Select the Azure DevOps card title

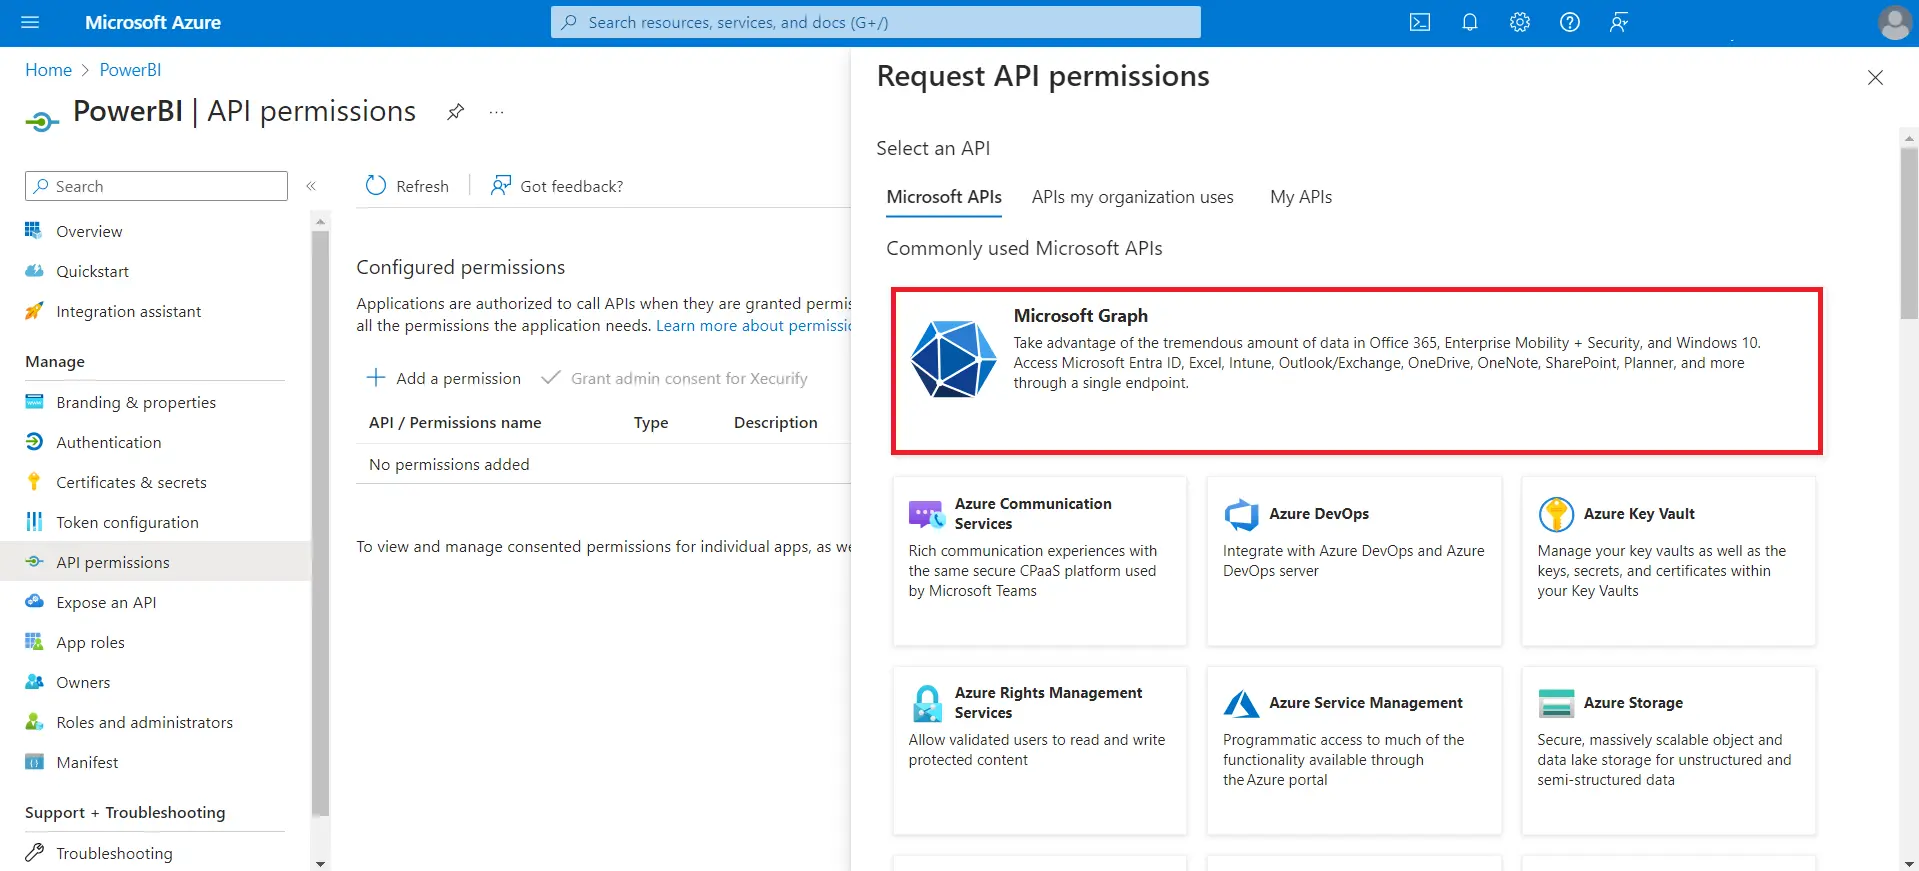click(1319, 514)
